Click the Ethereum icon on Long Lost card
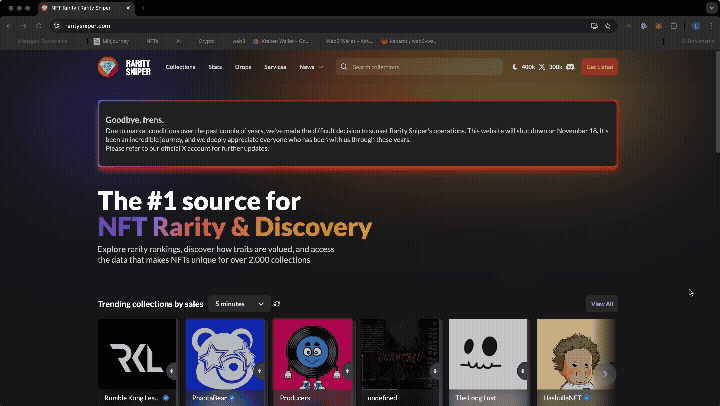The width and height of the screenshot is (720, 406). [x=523, y=371]
